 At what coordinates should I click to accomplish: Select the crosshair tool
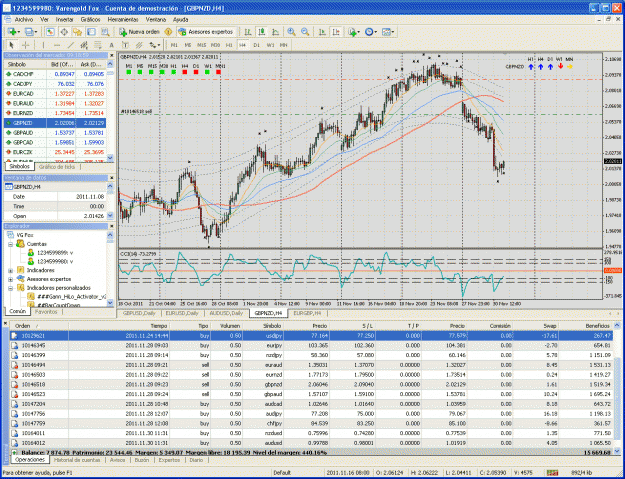[26, 45]
